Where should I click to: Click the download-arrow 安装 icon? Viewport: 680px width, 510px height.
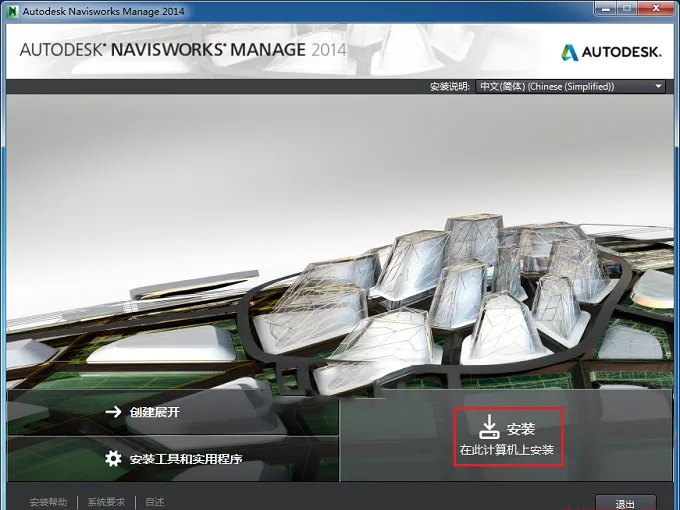point(489,427)
